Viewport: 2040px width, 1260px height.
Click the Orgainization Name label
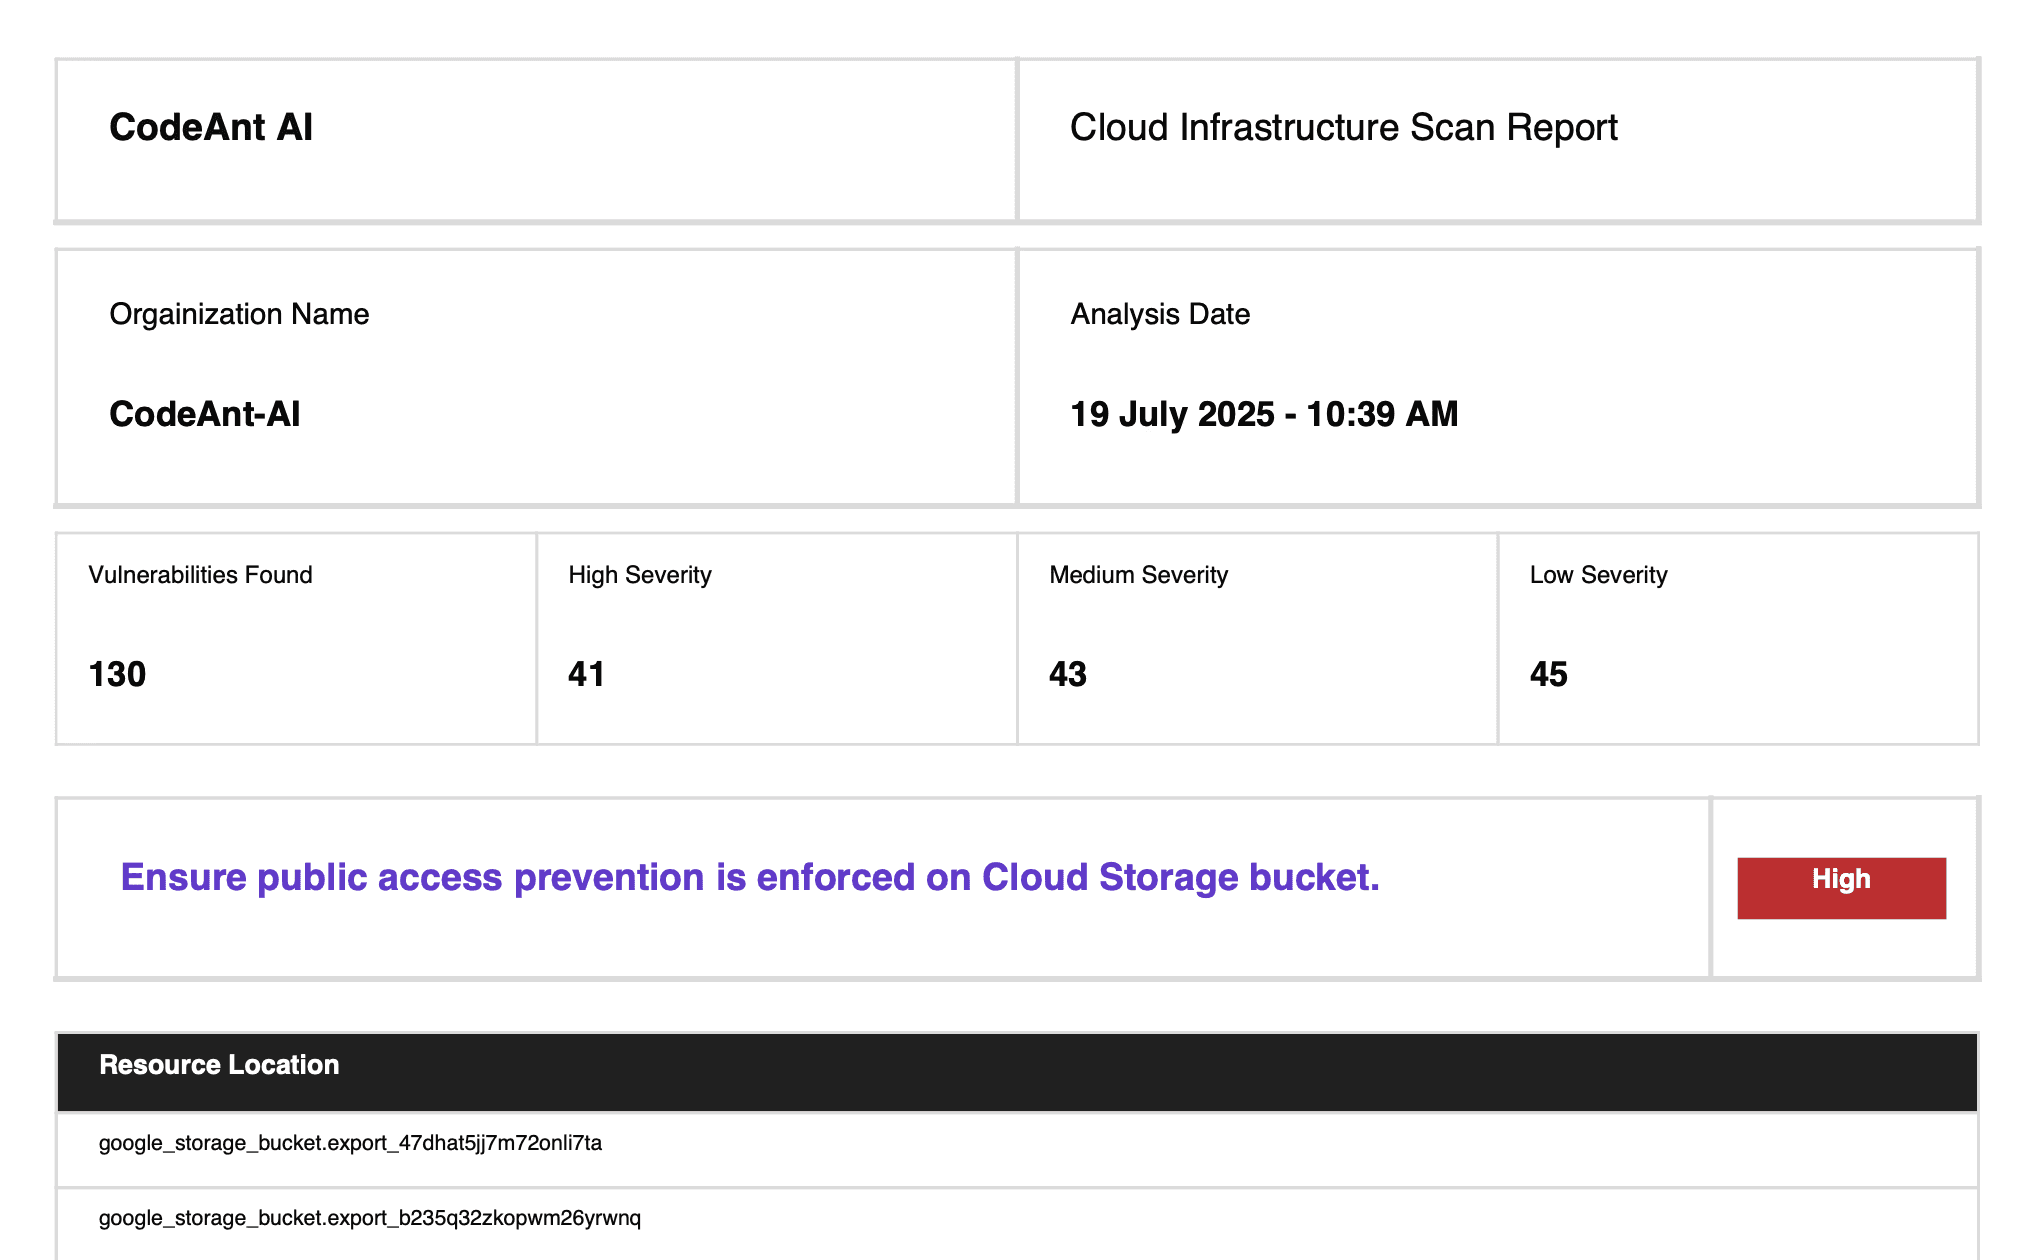[239, 314]
